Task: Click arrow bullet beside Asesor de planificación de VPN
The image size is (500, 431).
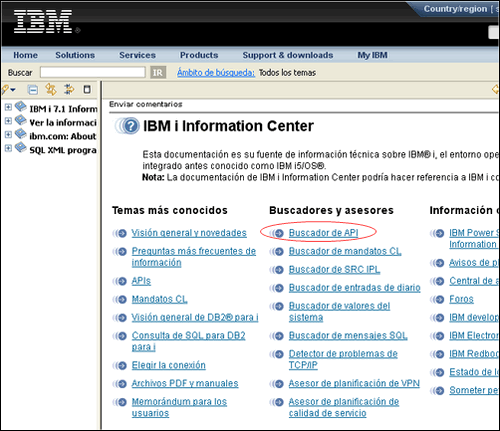Action: [x=277, y=384]
